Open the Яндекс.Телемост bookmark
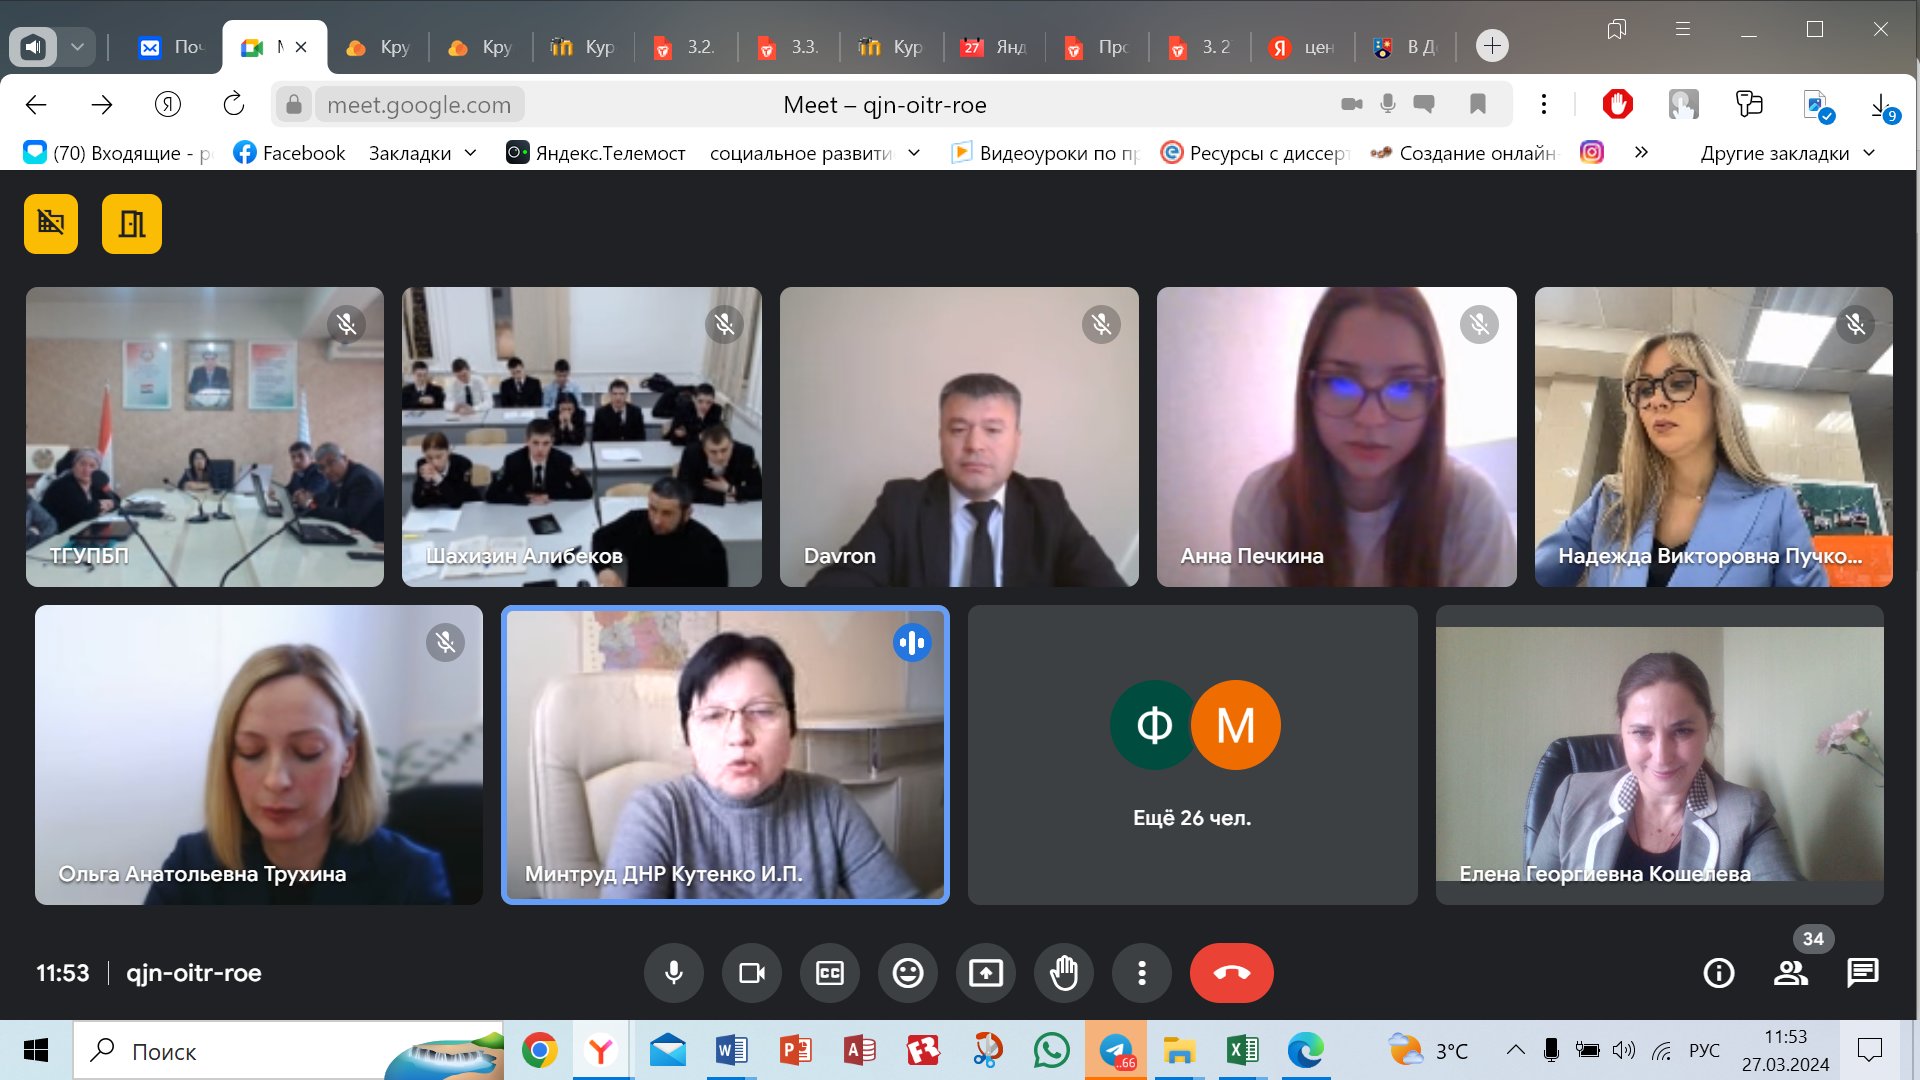 [596, 153]
